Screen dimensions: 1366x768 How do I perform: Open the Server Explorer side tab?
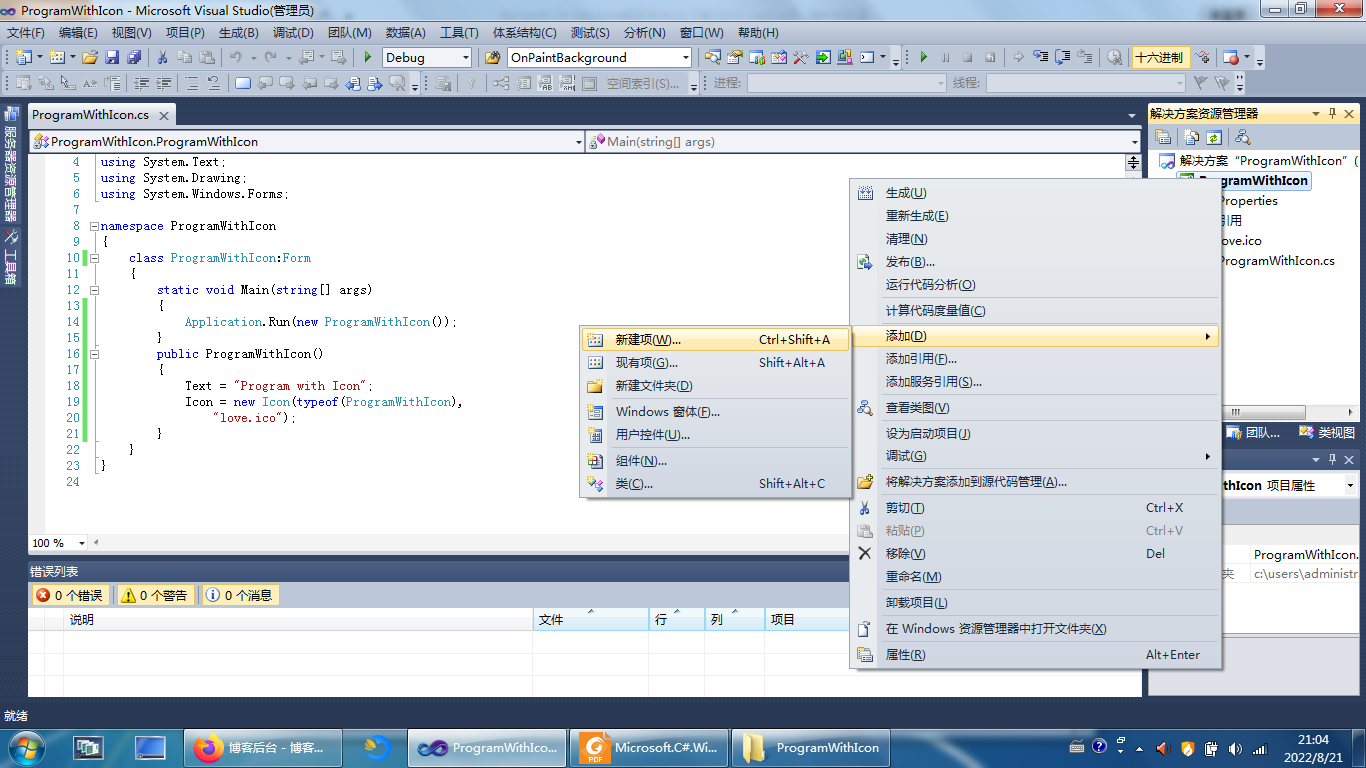pos(11,164)
